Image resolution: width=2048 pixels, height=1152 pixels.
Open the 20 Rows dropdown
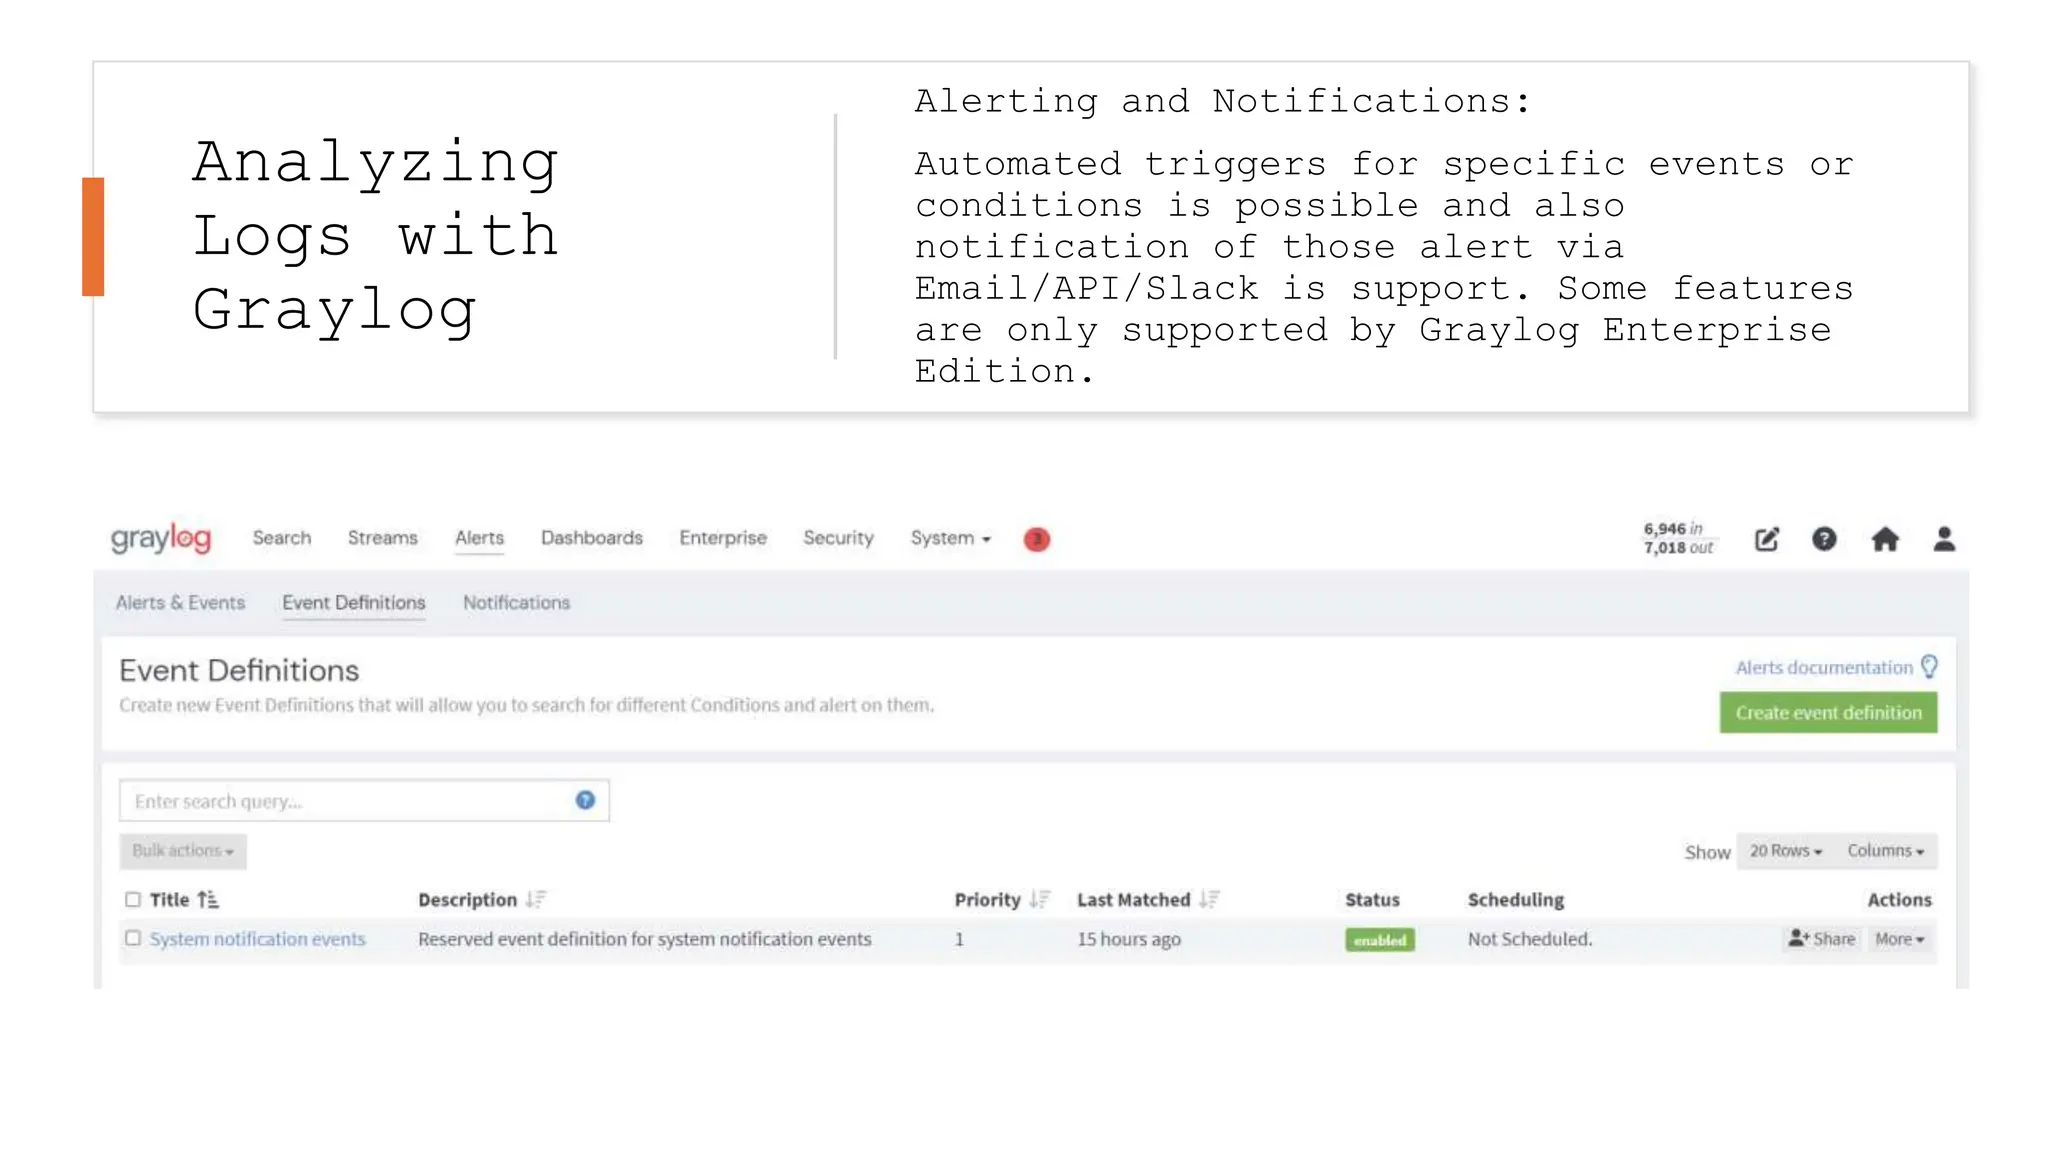(1785, 851)
